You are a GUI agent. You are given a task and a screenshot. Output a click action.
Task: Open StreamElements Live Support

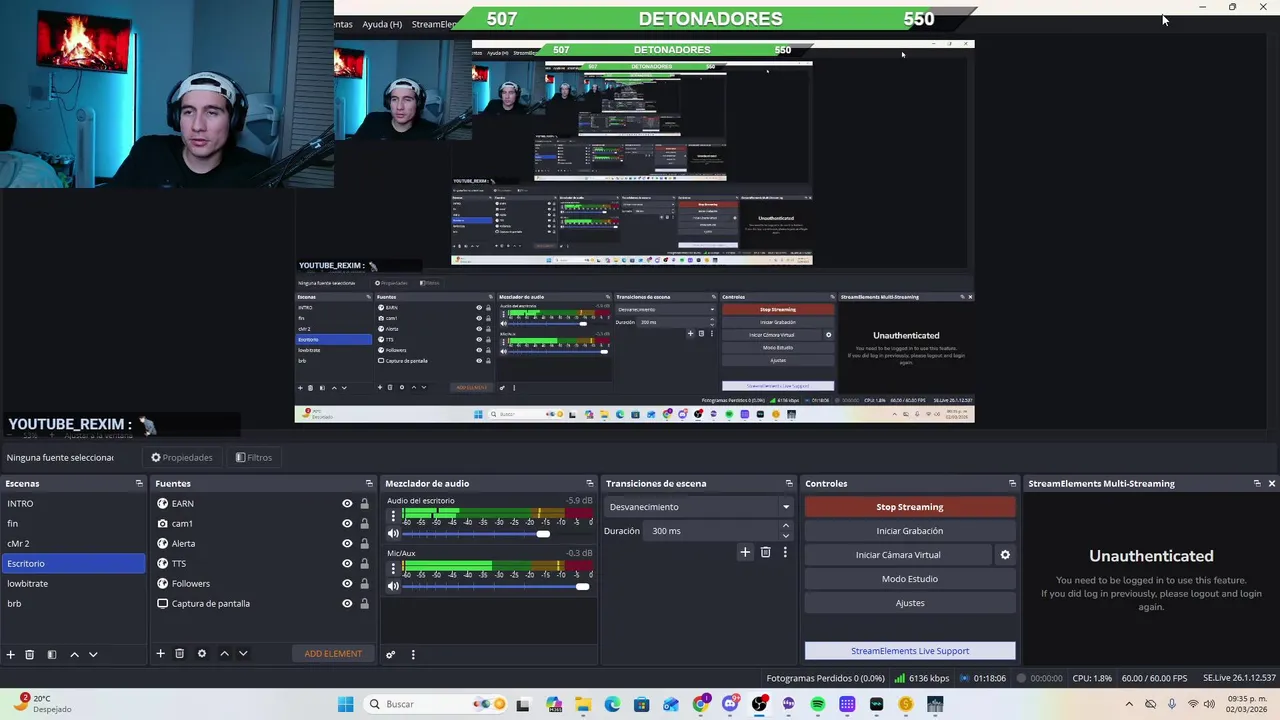click(910, 651)
